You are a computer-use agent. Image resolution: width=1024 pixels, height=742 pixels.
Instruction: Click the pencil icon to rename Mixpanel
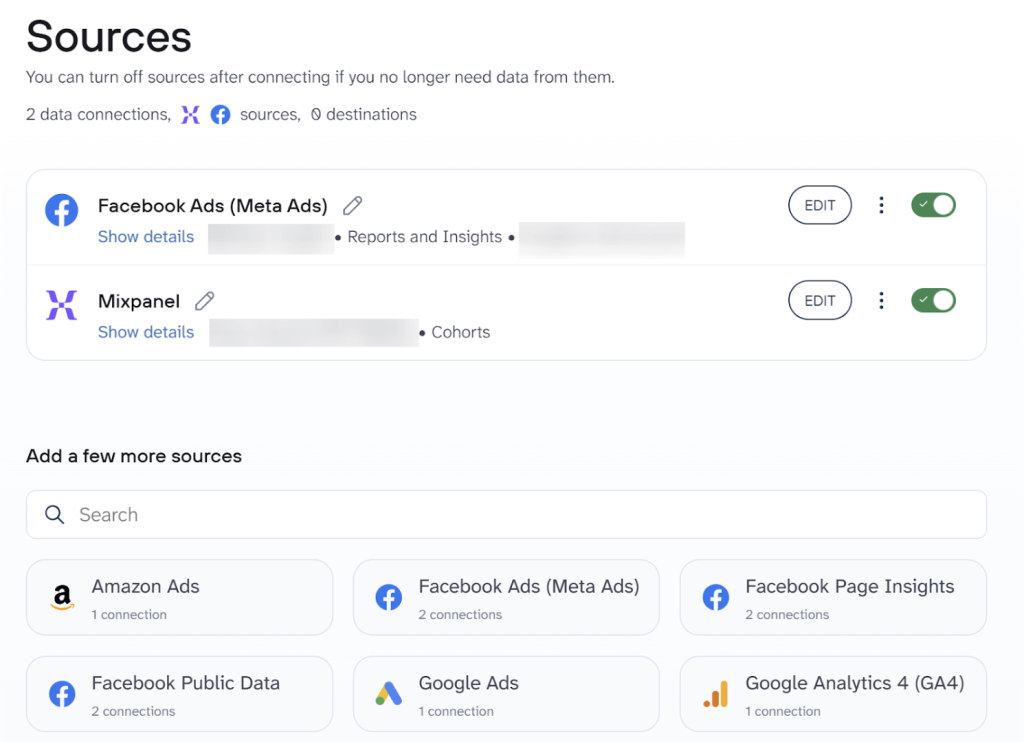tap(204, 300)
